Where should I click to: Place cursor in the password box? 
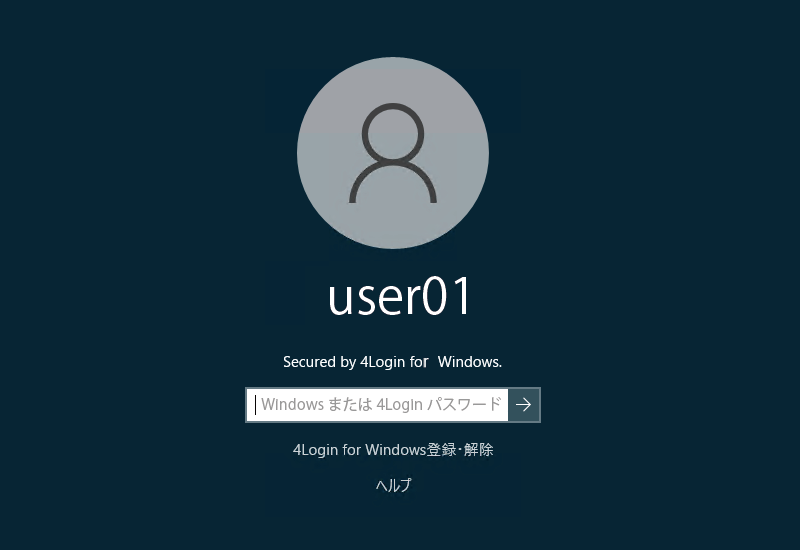[x=377, y=405]
